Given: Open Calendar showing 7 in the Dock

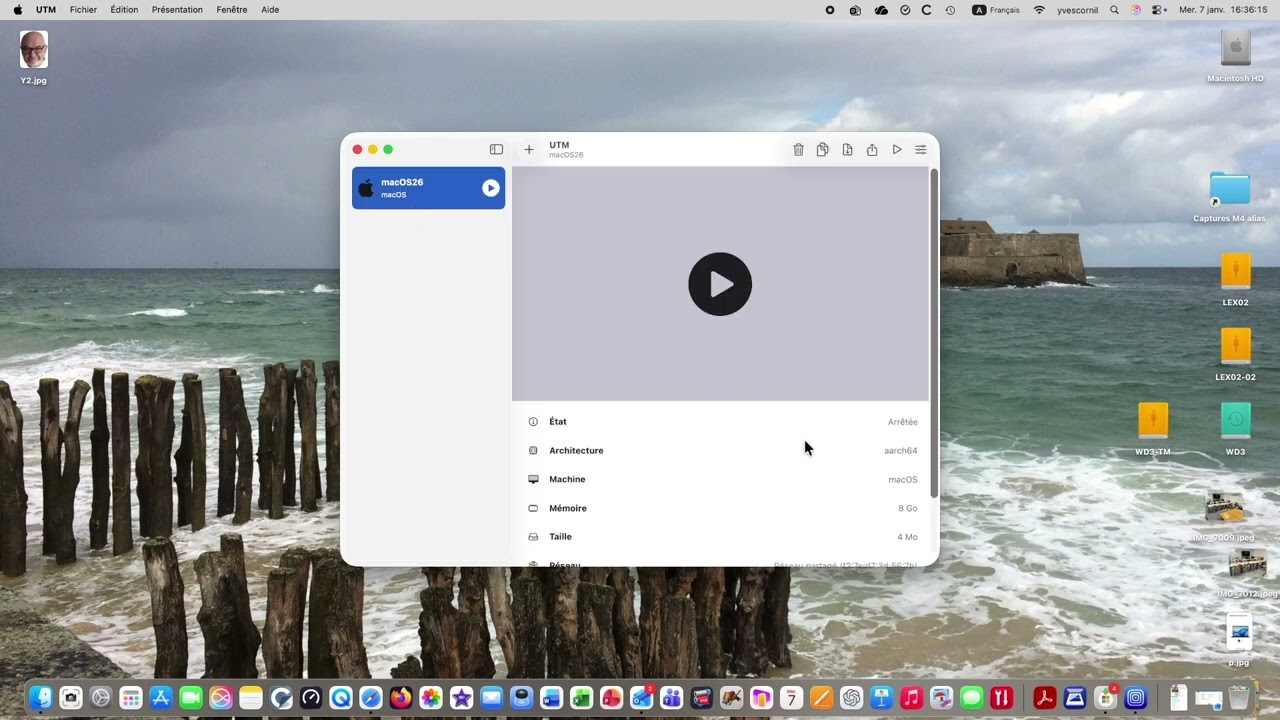Looking at the screenshot, I should click(x=791, y=698).
